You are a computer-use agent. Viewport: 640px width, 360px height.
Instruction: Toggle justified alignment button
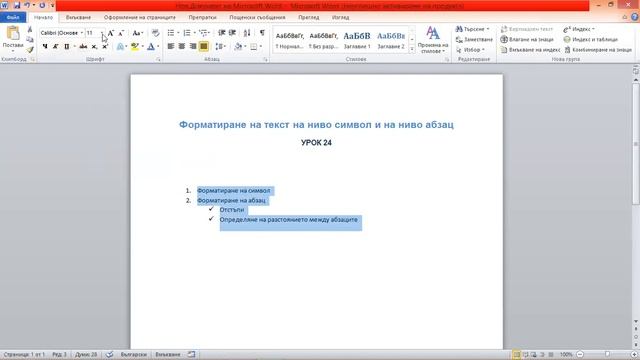[204, 47]
